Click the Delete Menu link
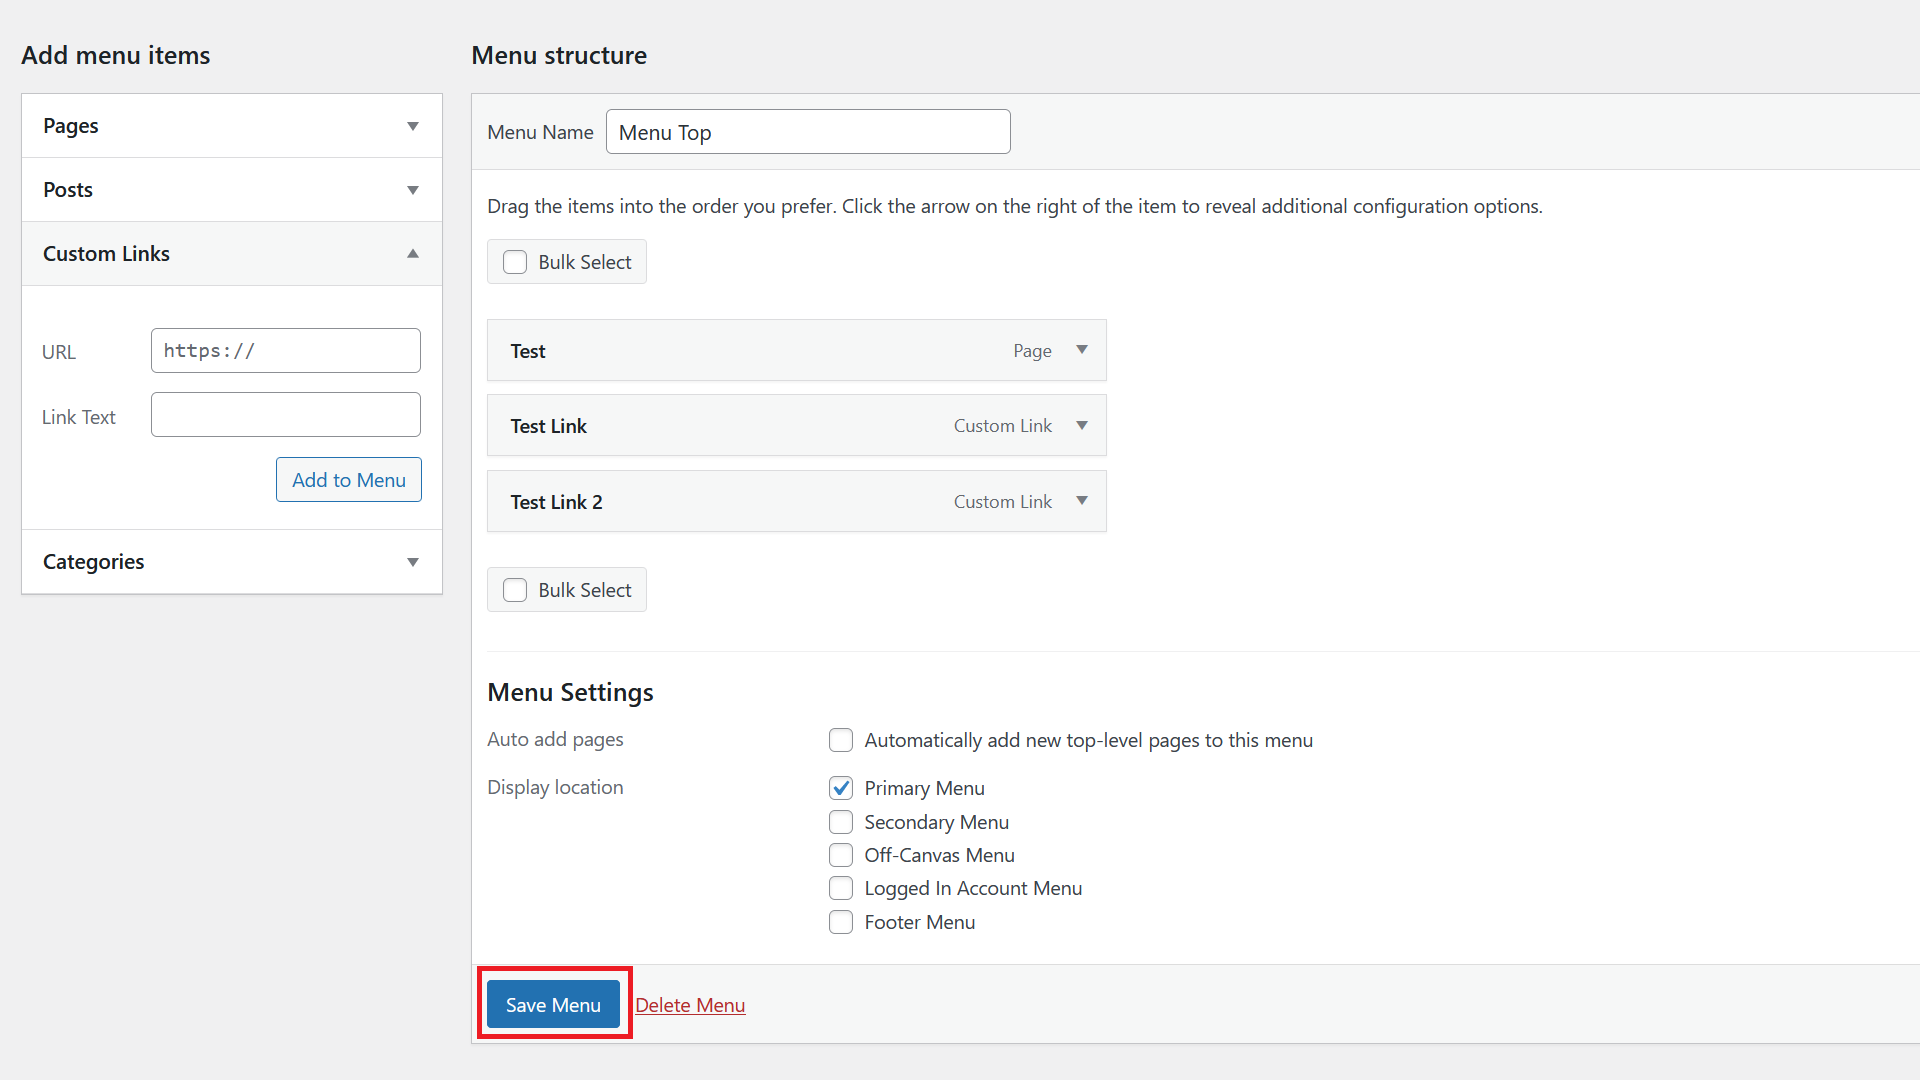 click(x=691, y=1004)
